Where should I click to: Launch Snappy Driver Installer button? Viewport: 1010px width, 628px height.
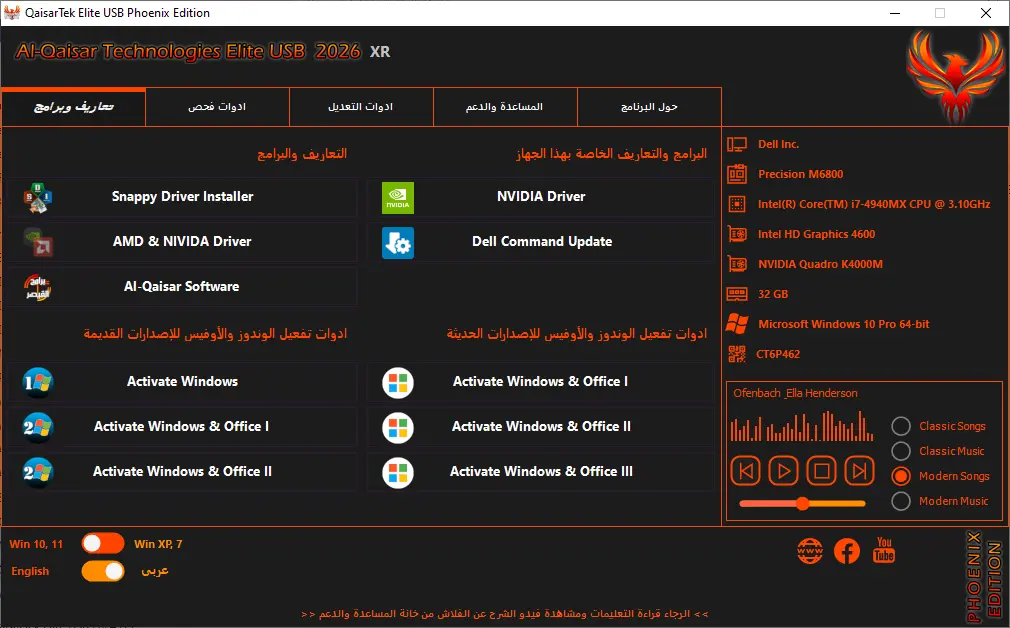point(182,197)
